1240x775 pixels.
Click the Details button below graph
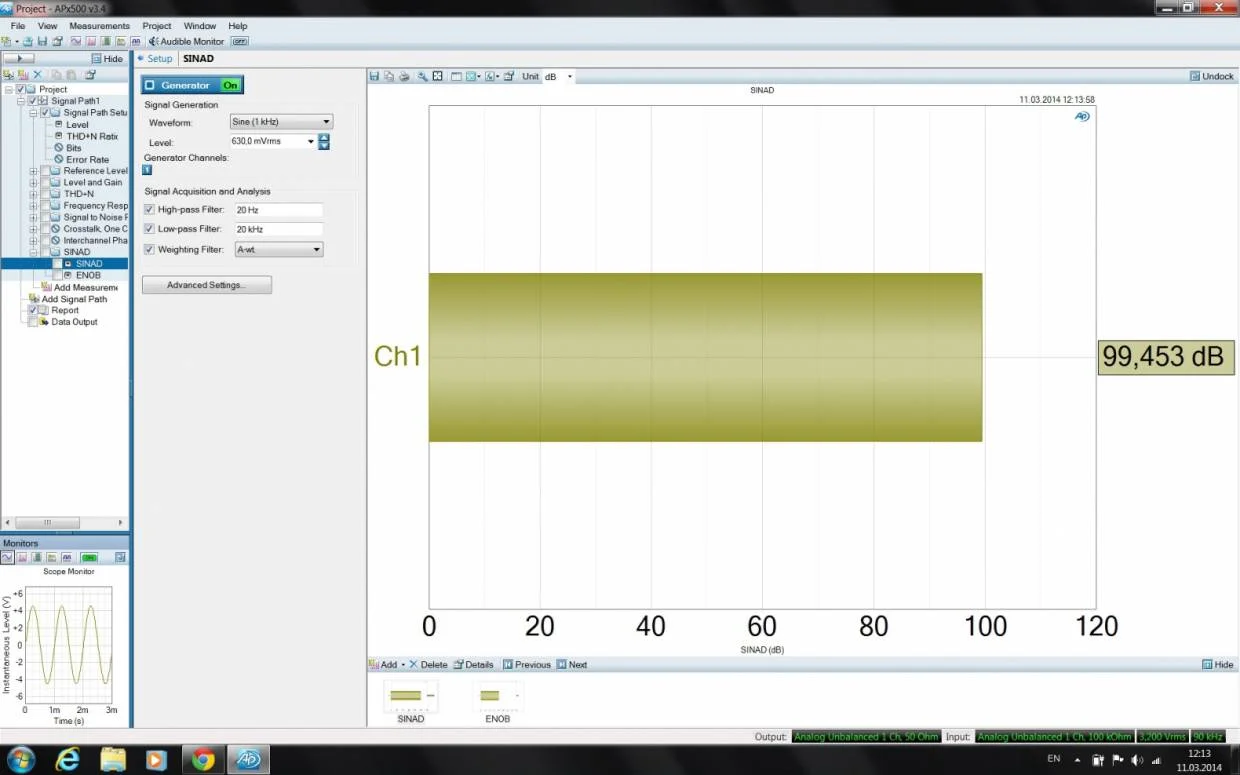(x=473, y=664)
